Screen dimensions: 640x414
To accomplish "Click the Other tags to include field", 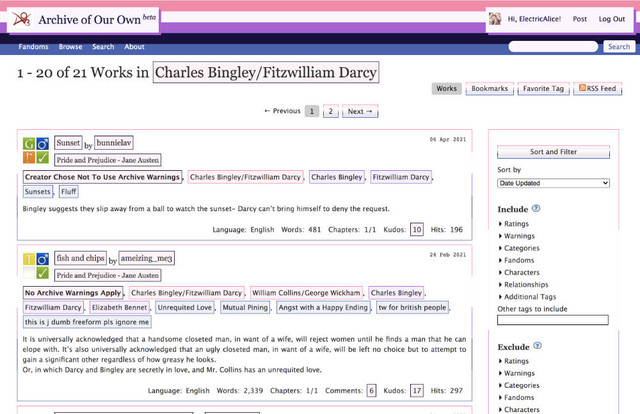I will [553, 320].
